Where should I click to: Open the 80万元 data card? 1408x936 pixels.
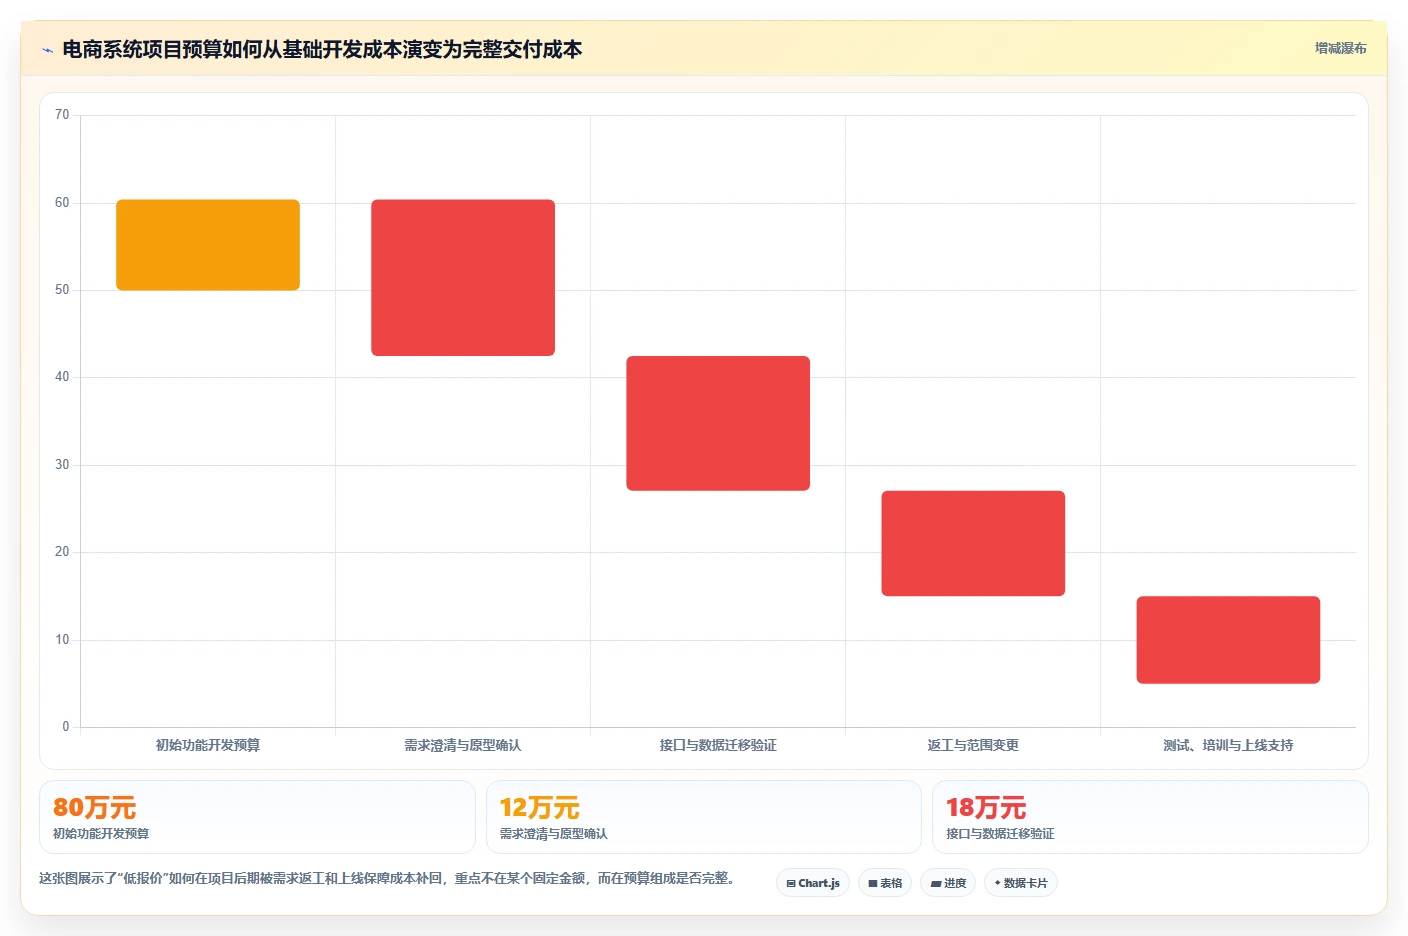pos(257,817)
